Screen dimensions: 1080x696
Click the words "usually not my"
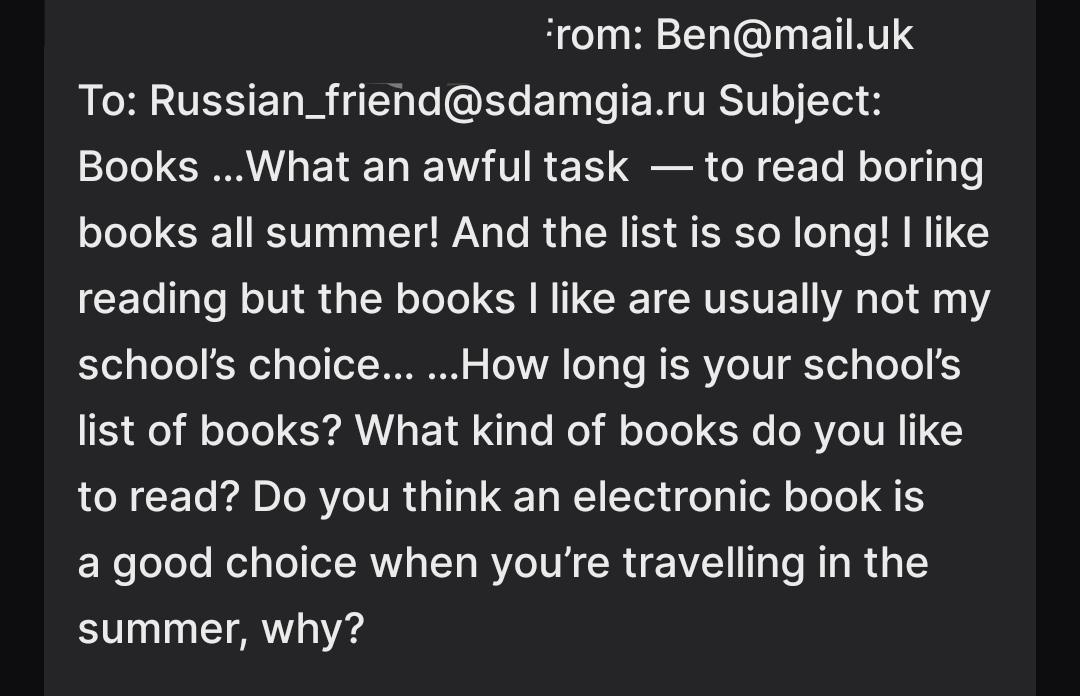pyautogui.click(x=847, y=300)
